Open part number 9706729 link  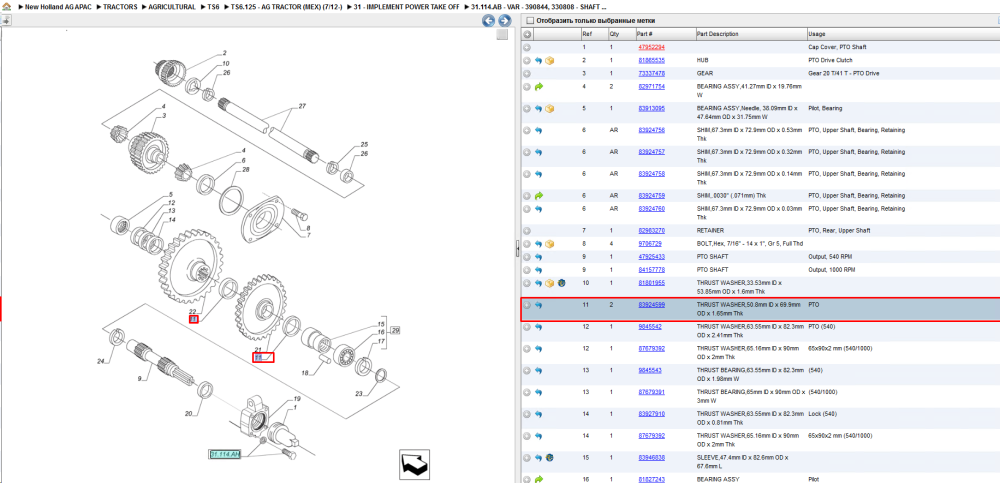click(x=650, y=244)
